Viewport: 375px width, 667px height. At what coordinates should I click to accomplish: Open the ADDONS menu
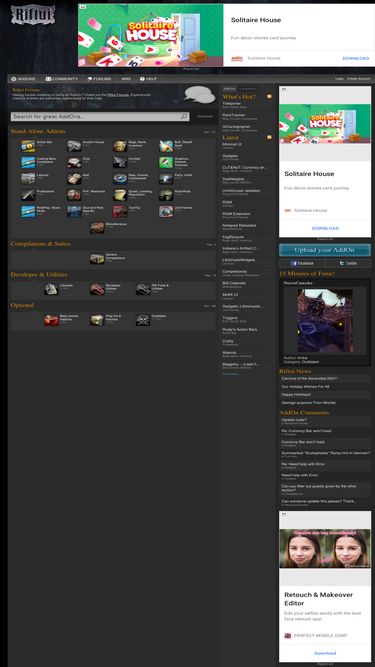click(x=23, y=79)
